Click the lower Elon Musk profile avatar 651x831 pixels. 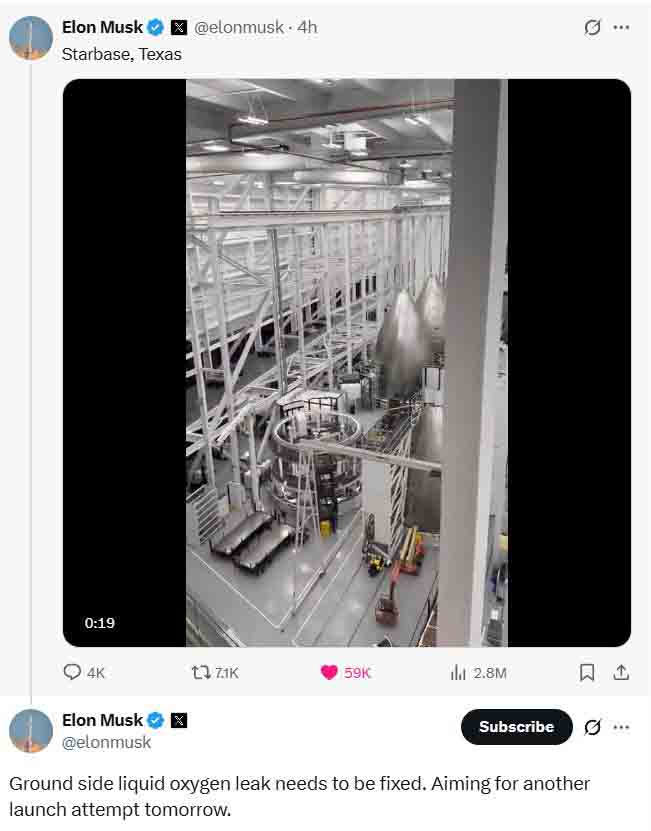(31, 731)
